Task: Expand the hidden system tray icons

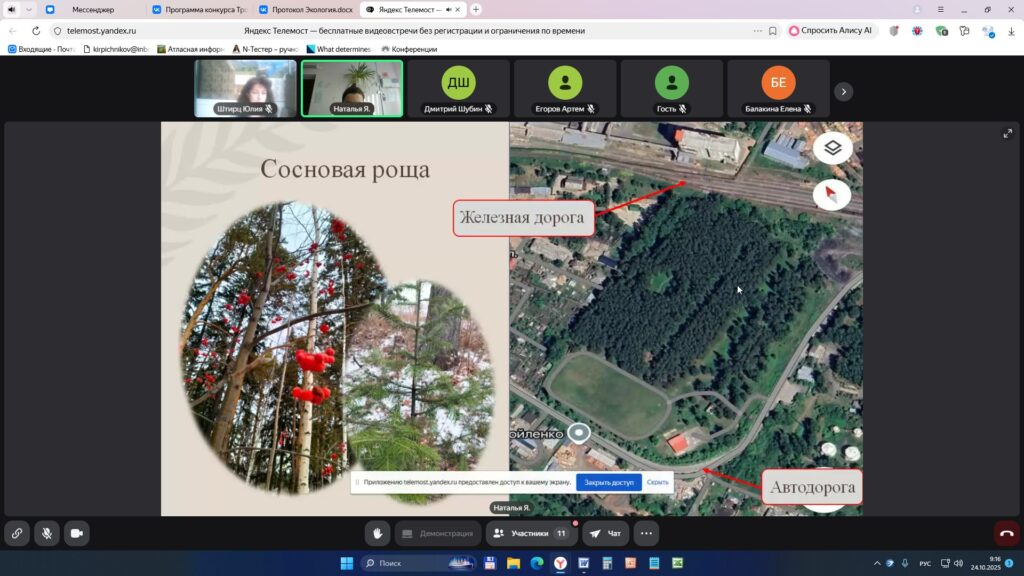Action: [x=877, y=563]
